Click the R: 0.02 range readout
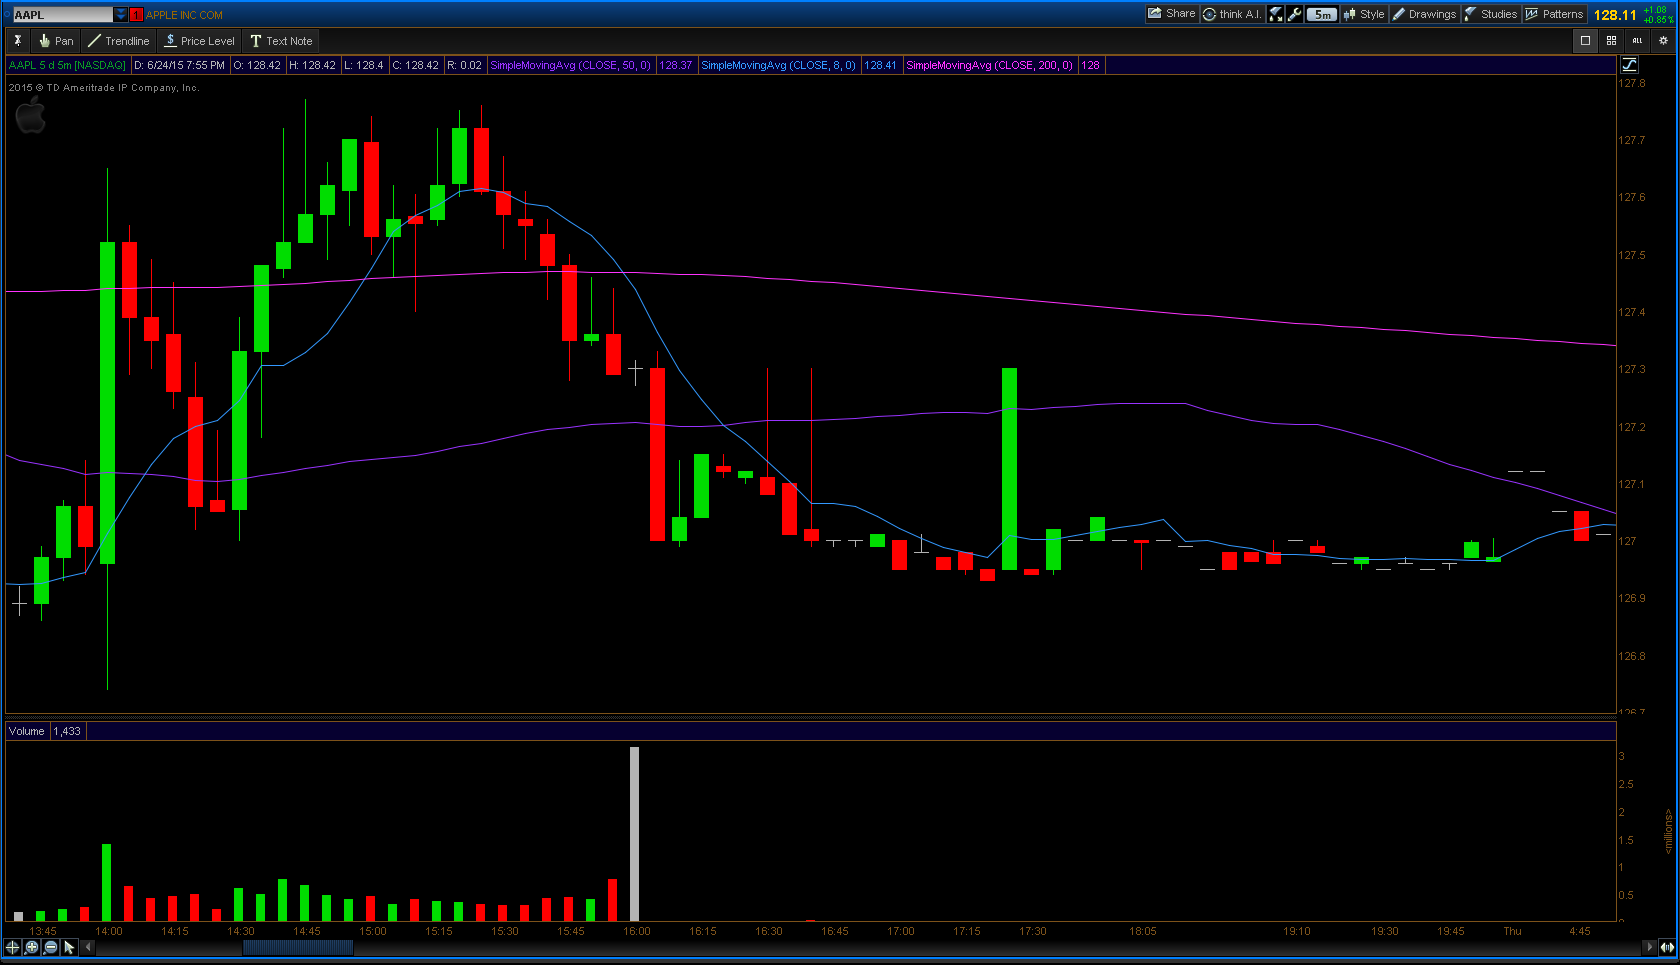Viewport: 1680px width, 965px height. tap(464, 65)
